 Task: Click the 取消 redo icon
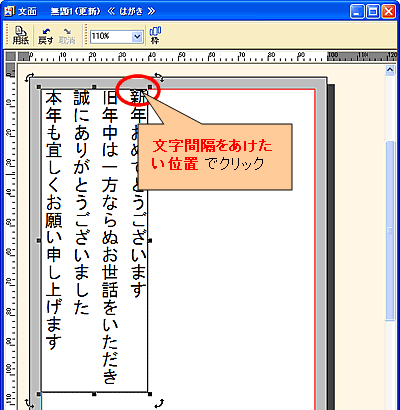tap(67, 36)
